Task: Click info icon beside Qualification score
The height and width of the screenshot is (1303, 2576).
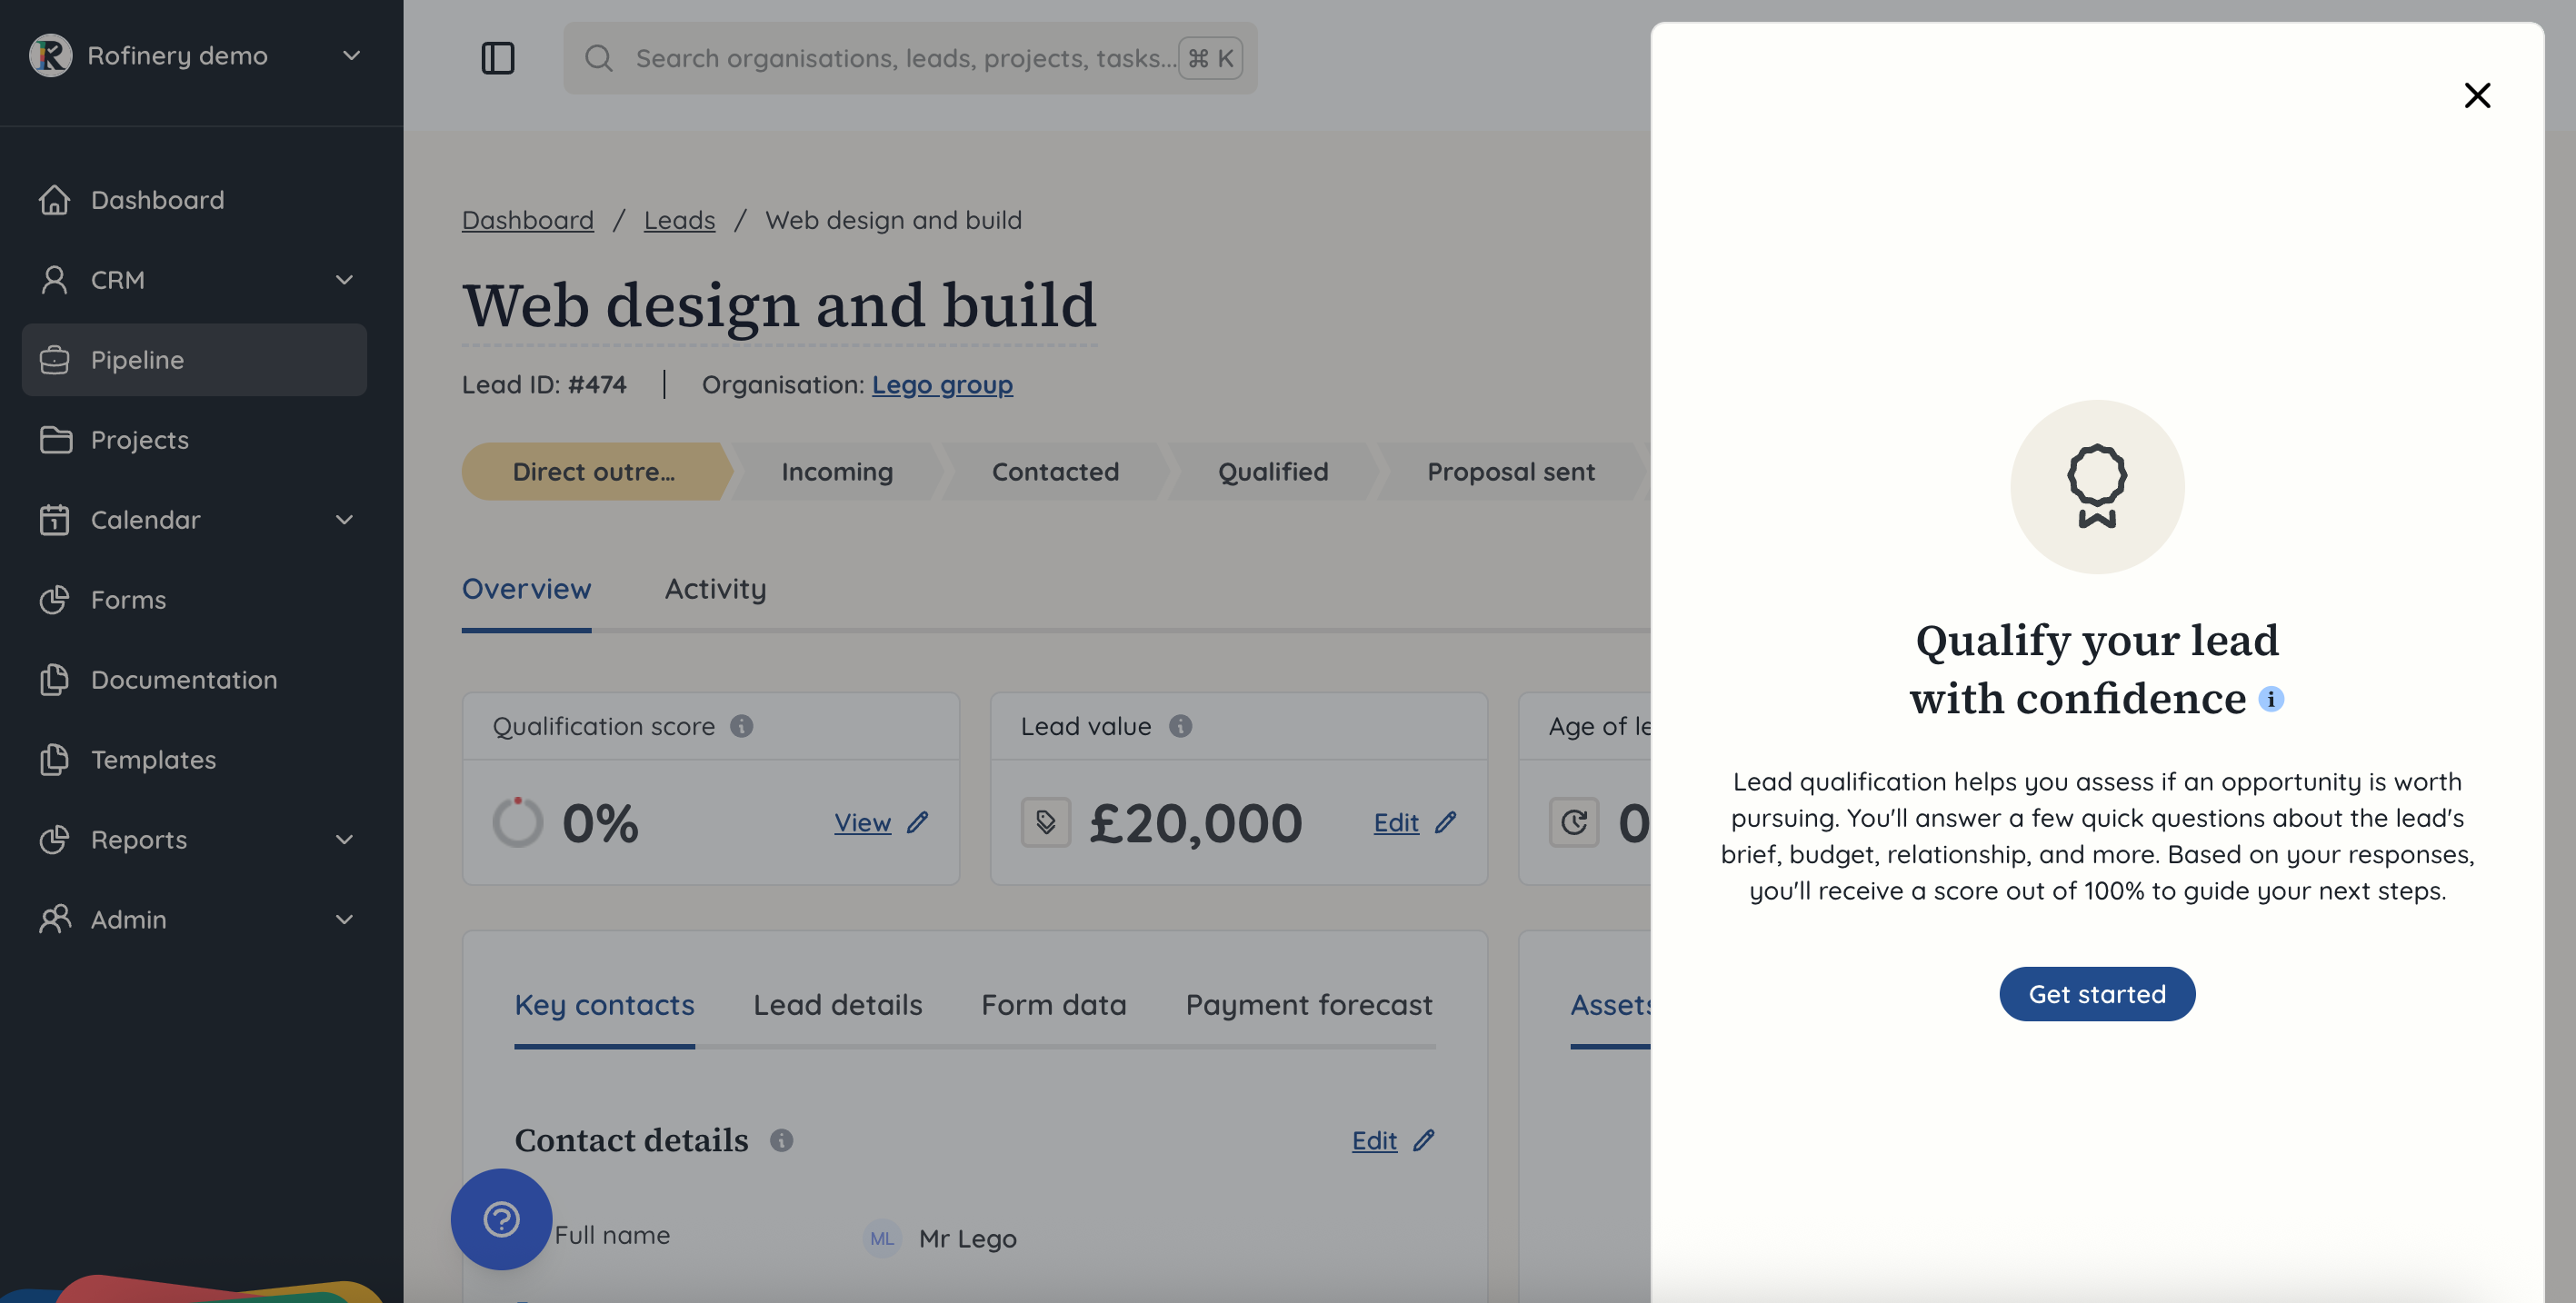Action: [741, 726]
